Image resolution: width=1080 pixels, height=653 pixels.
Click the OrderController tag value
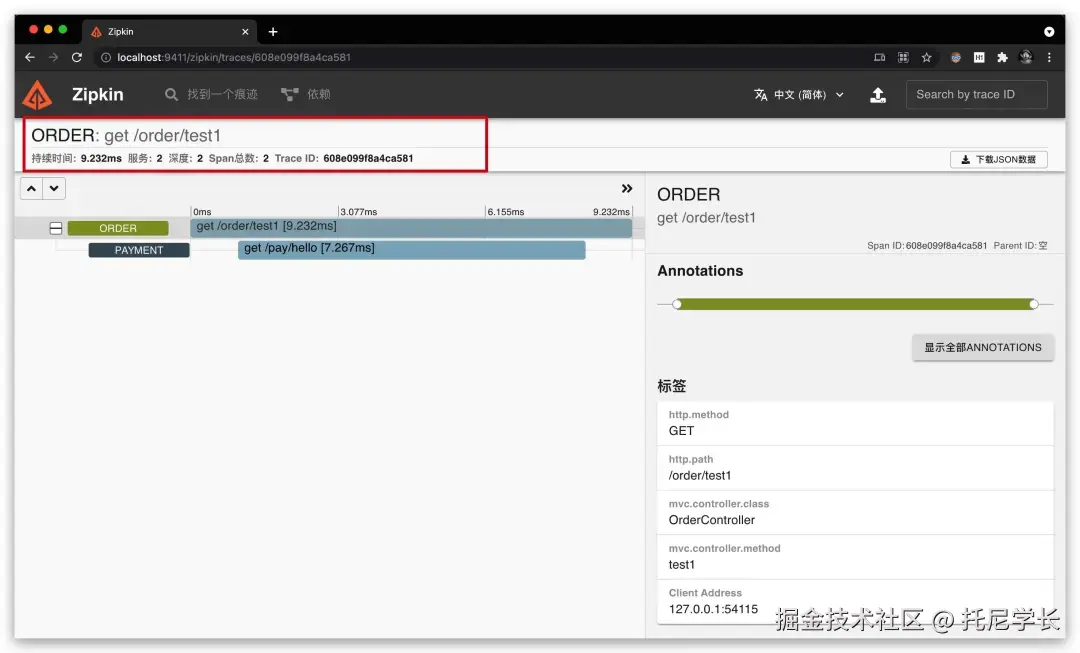pos(712,520)
